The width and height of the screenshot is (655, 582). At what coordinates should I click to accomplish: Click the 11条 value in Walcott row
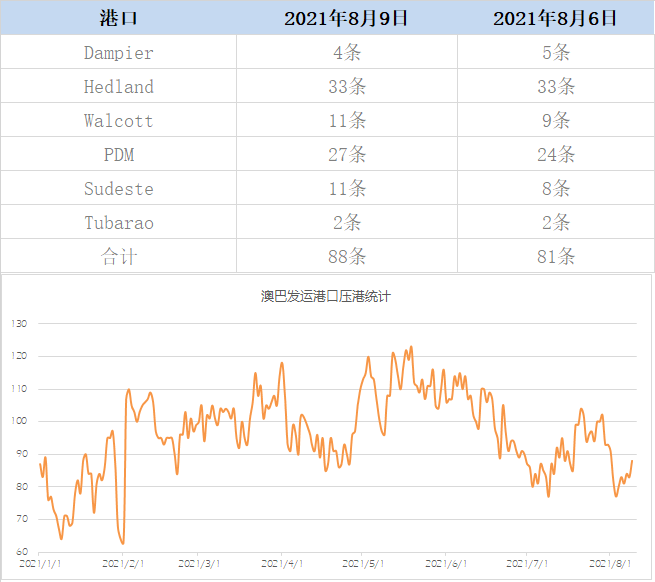pos(347,121)
